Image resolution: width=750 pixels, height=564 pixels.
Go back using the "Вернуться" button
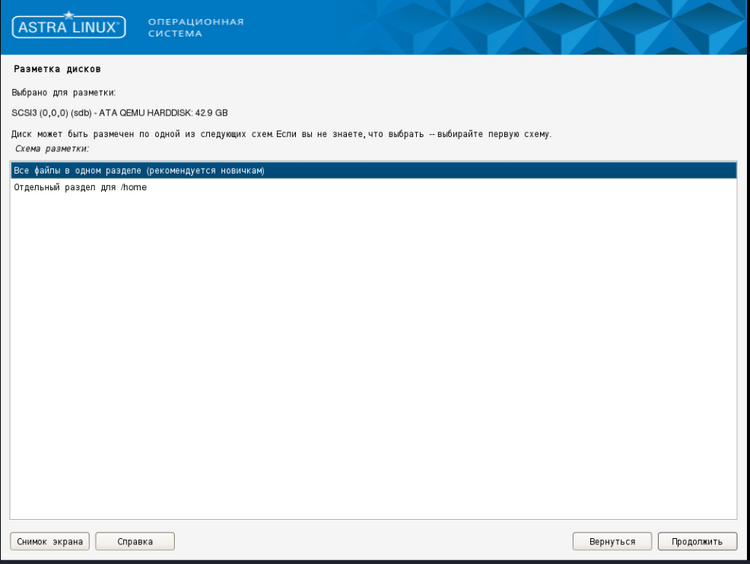tap(612, 541)
